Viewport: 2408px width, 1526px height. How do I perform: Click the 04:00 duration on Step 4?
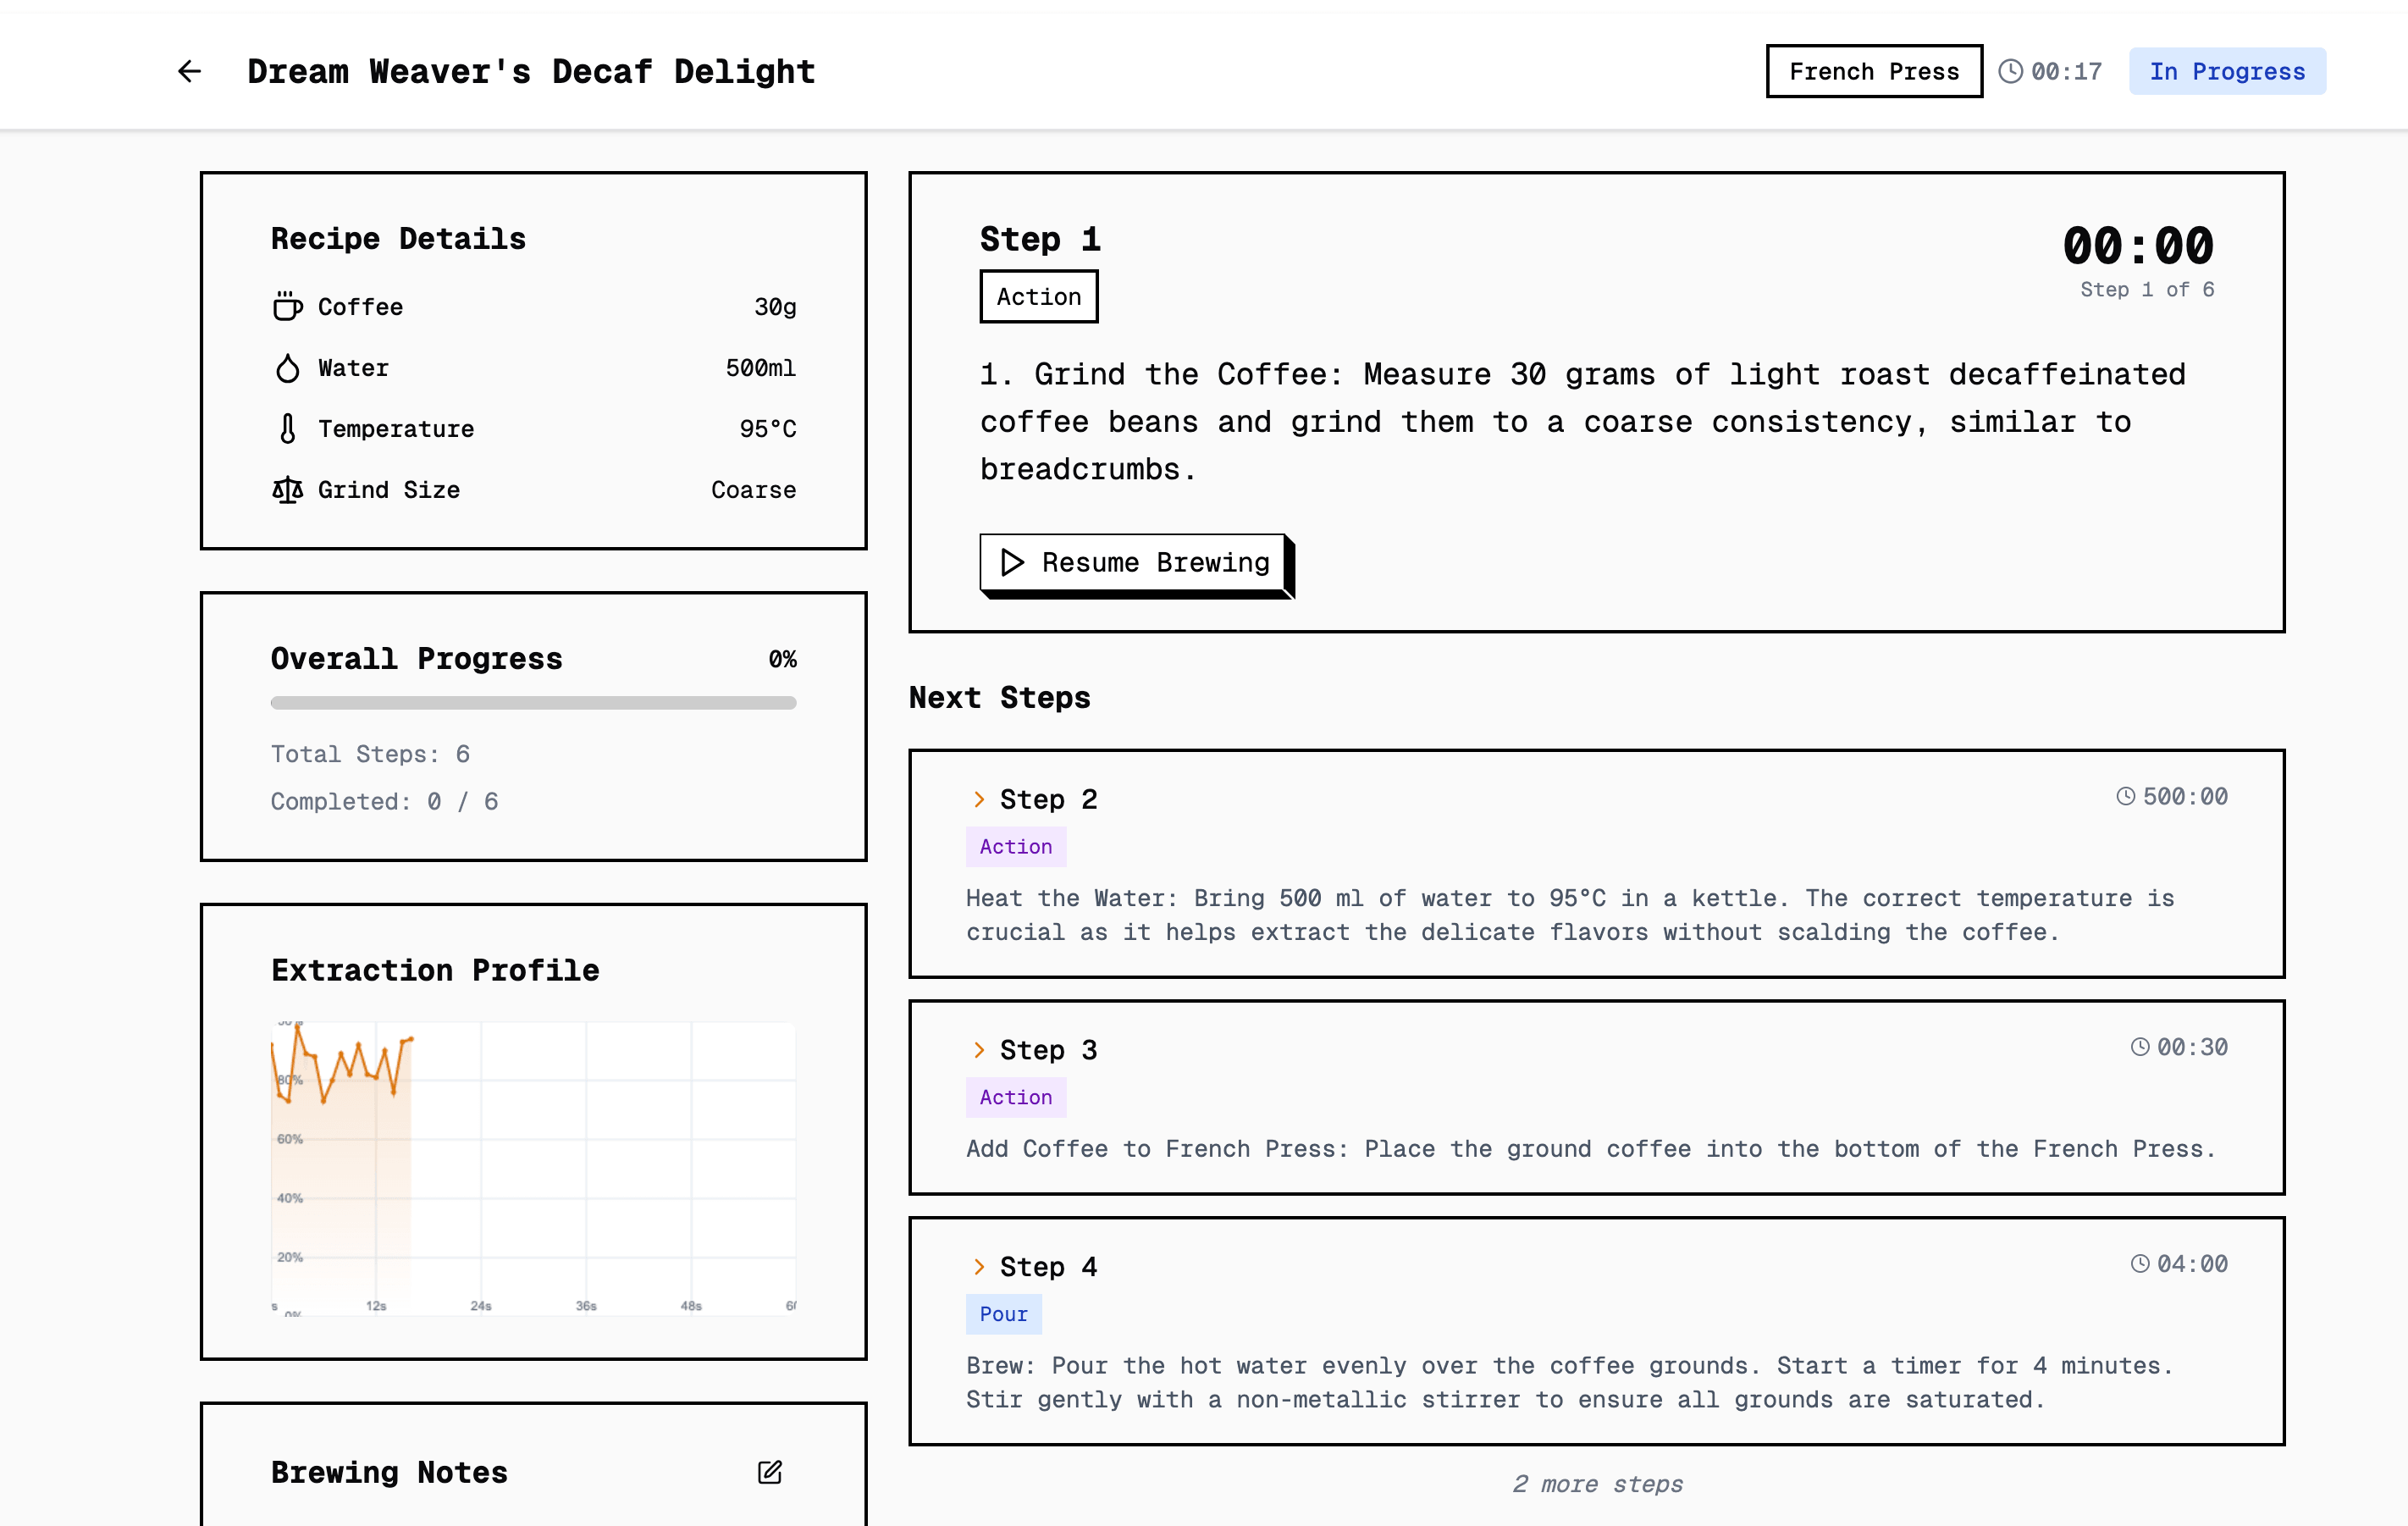(x=2192, y=1263)
